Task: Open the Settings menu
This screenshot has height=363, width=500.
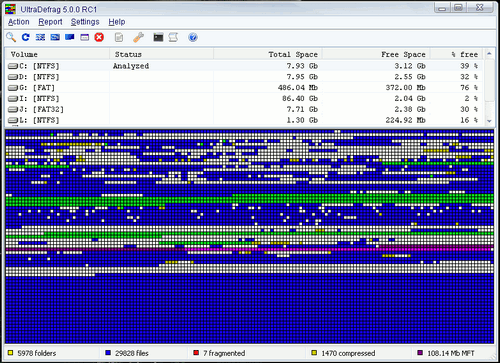Action: tap(85, 22)
